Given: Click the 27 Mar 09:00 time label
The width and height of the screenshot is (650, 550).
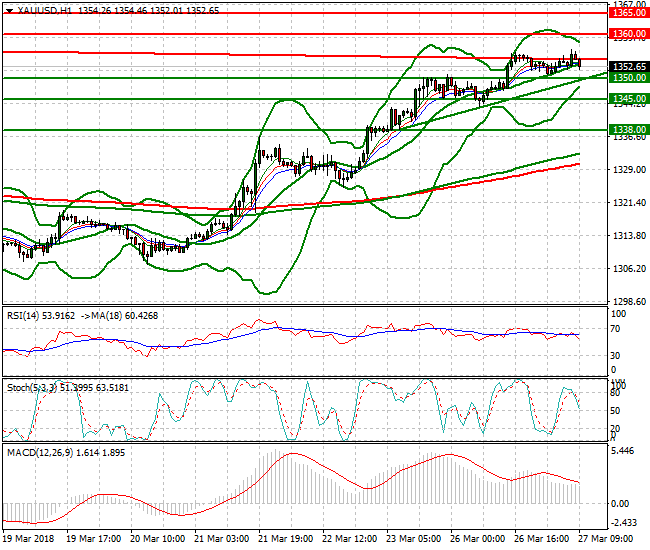Looking at the screenshot, I should click(x=606, y=539).
